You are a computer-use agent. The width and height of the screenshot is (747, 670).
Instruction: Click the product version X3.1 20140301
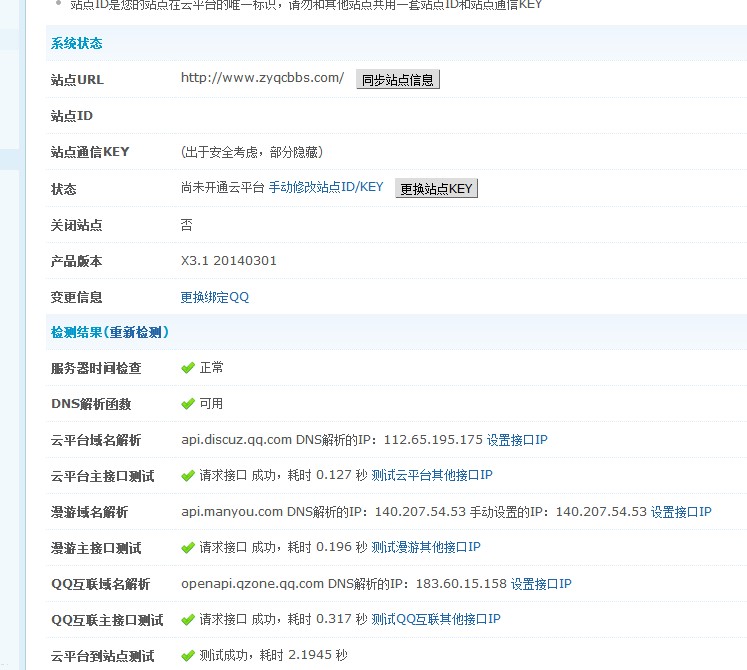tap(229, 261)
